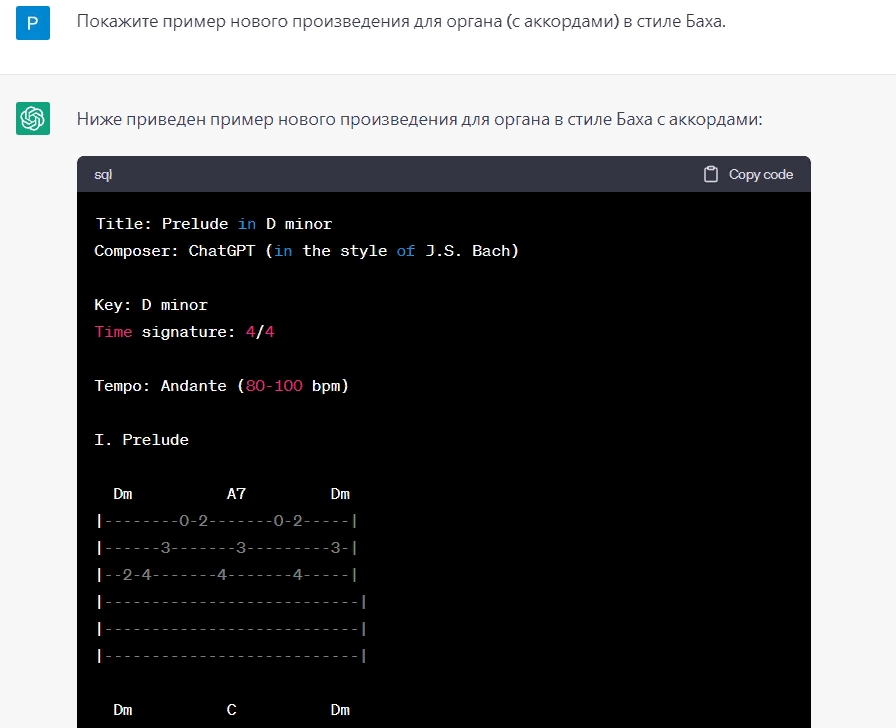Click the I. Prelude heading

point(141,439)
